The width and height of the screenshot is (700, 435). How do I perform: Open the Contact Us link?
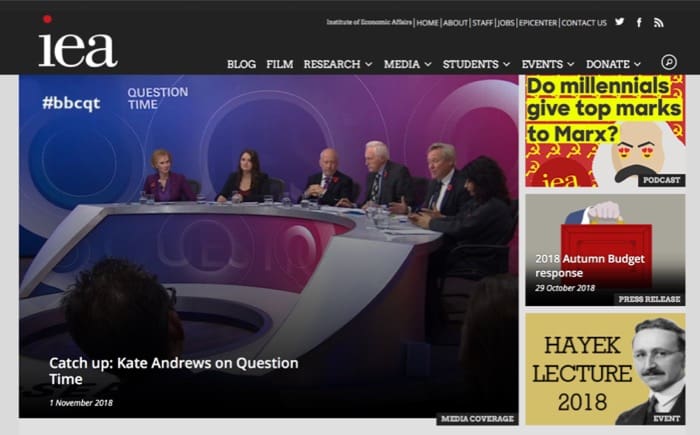coord(584,23)
